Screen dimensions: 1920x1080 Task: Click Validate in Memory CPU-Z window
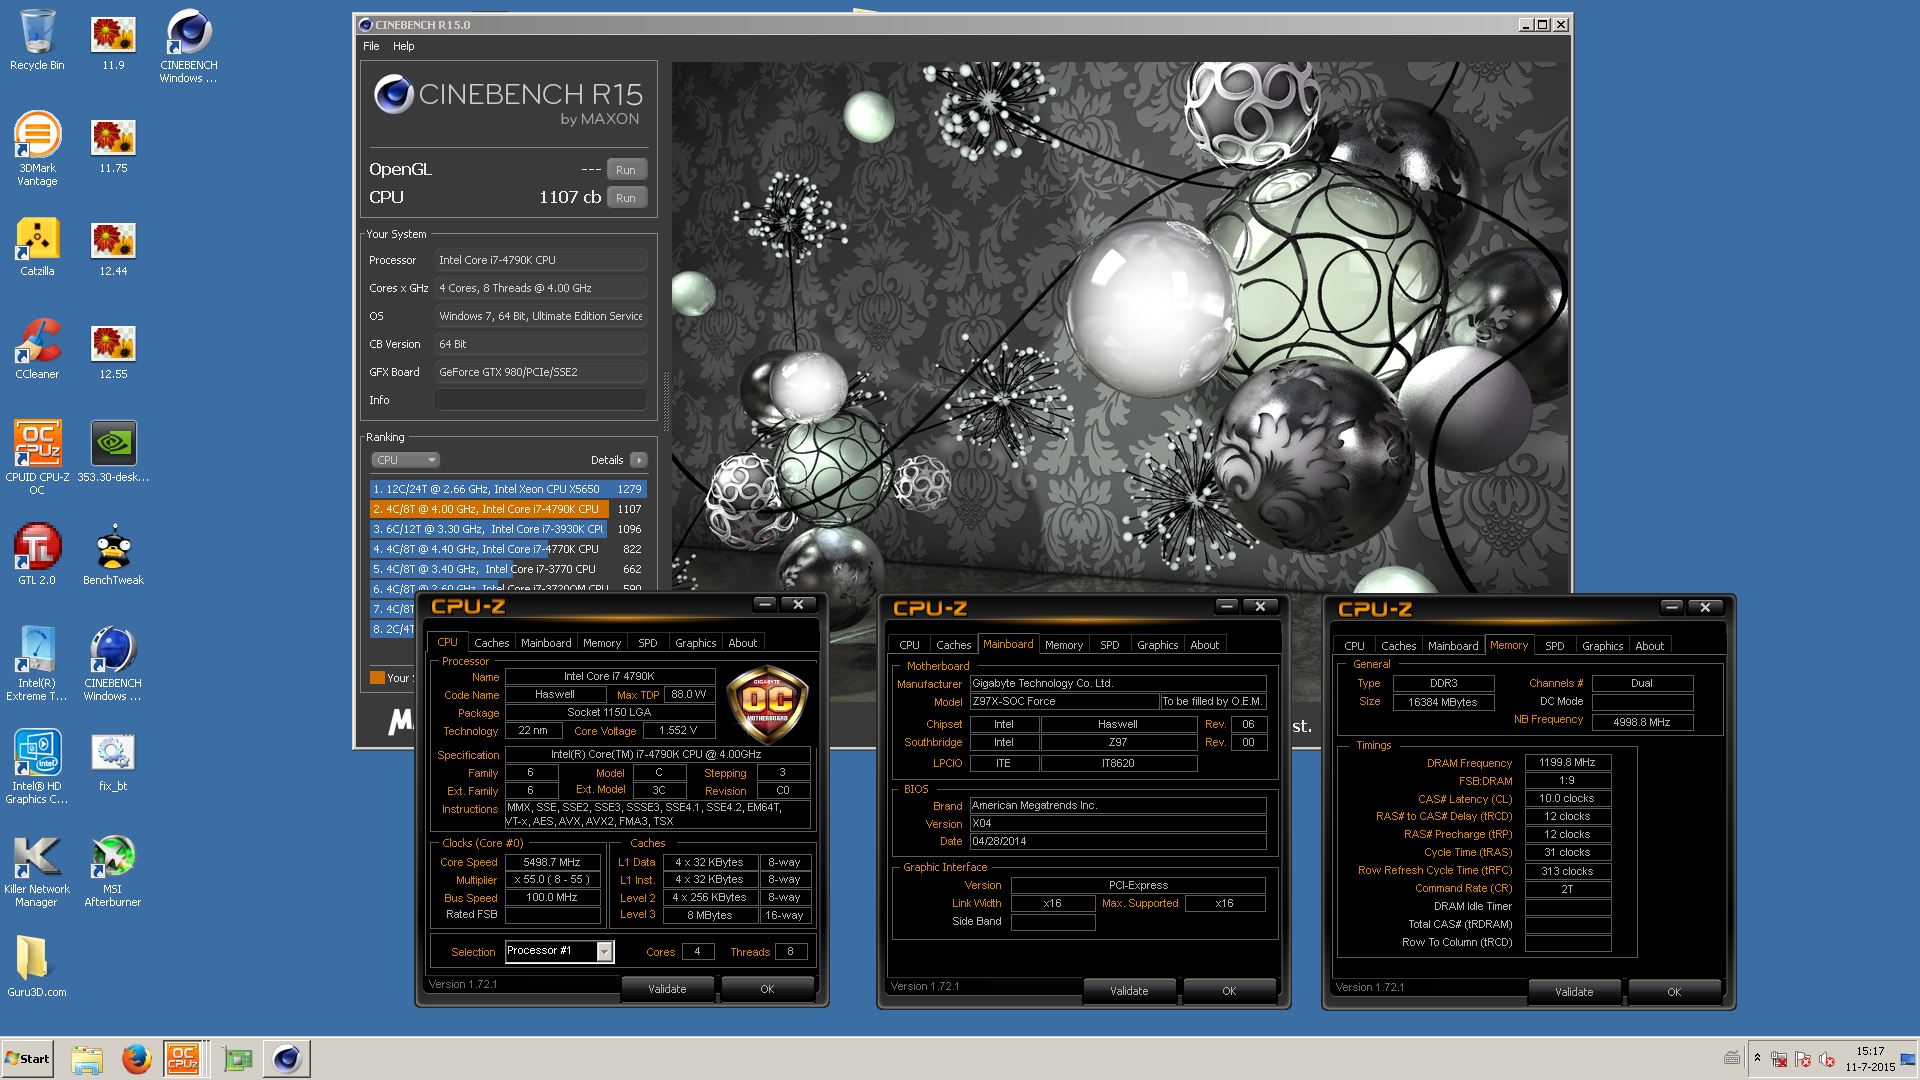click(1574, 992)
